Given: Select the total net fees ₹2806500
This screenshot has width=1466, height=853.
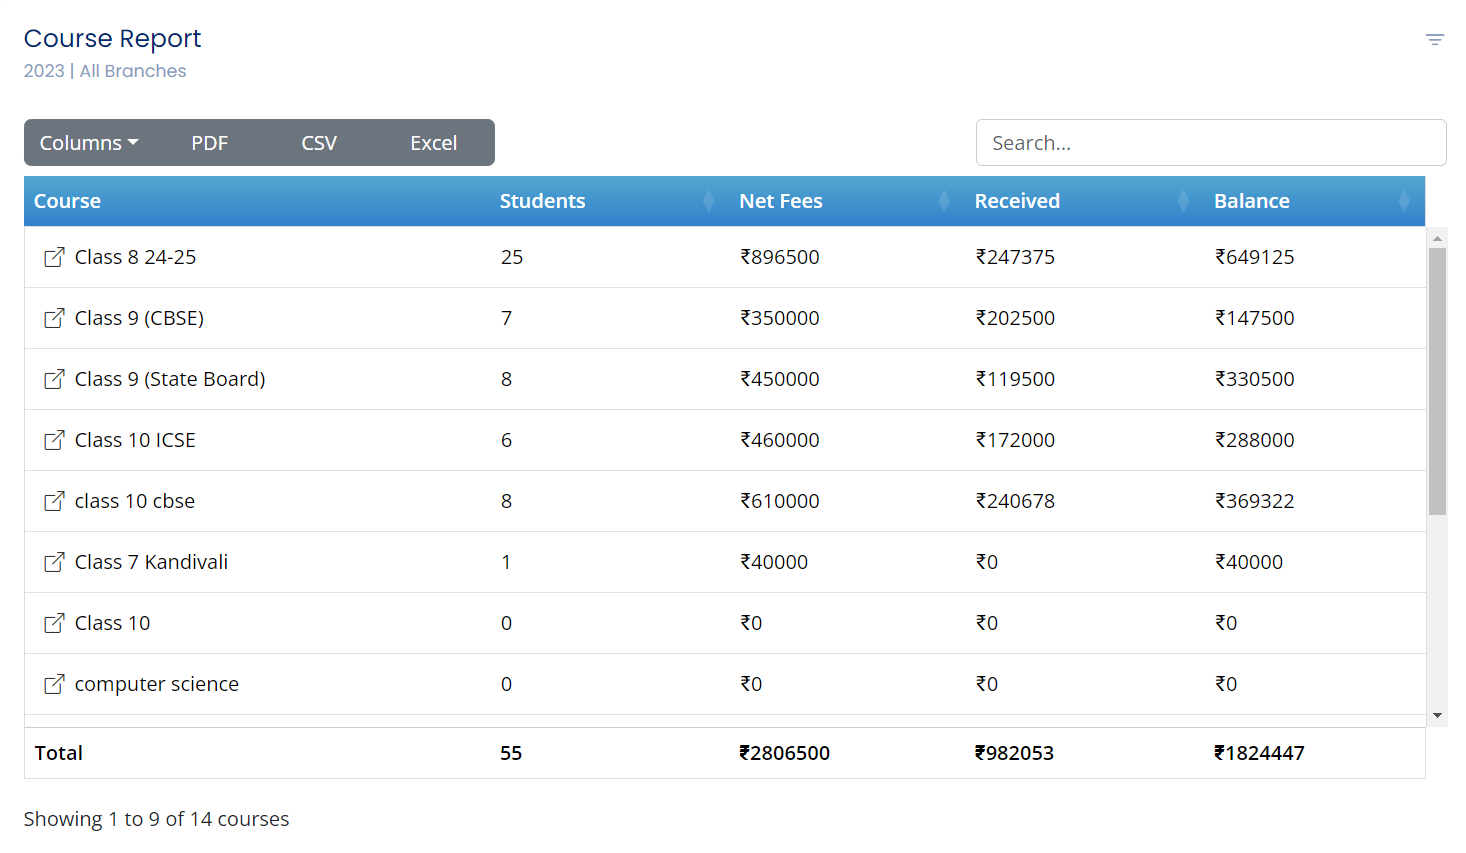Looking at the screenshot, I should (785, 753).
